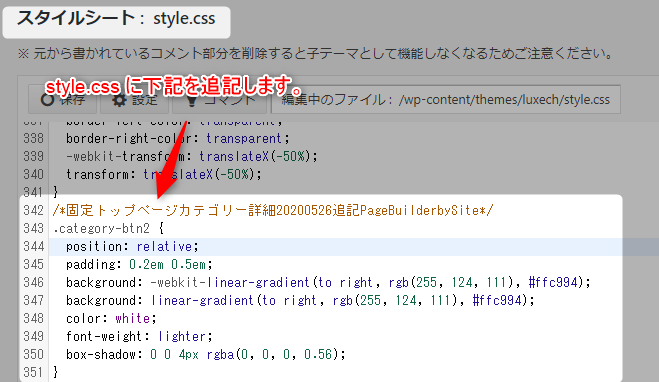The height and width of the screenshot is (382, 659).
Task: Click the -webkit-linear-gradient background line
Action: click(328, 282)
